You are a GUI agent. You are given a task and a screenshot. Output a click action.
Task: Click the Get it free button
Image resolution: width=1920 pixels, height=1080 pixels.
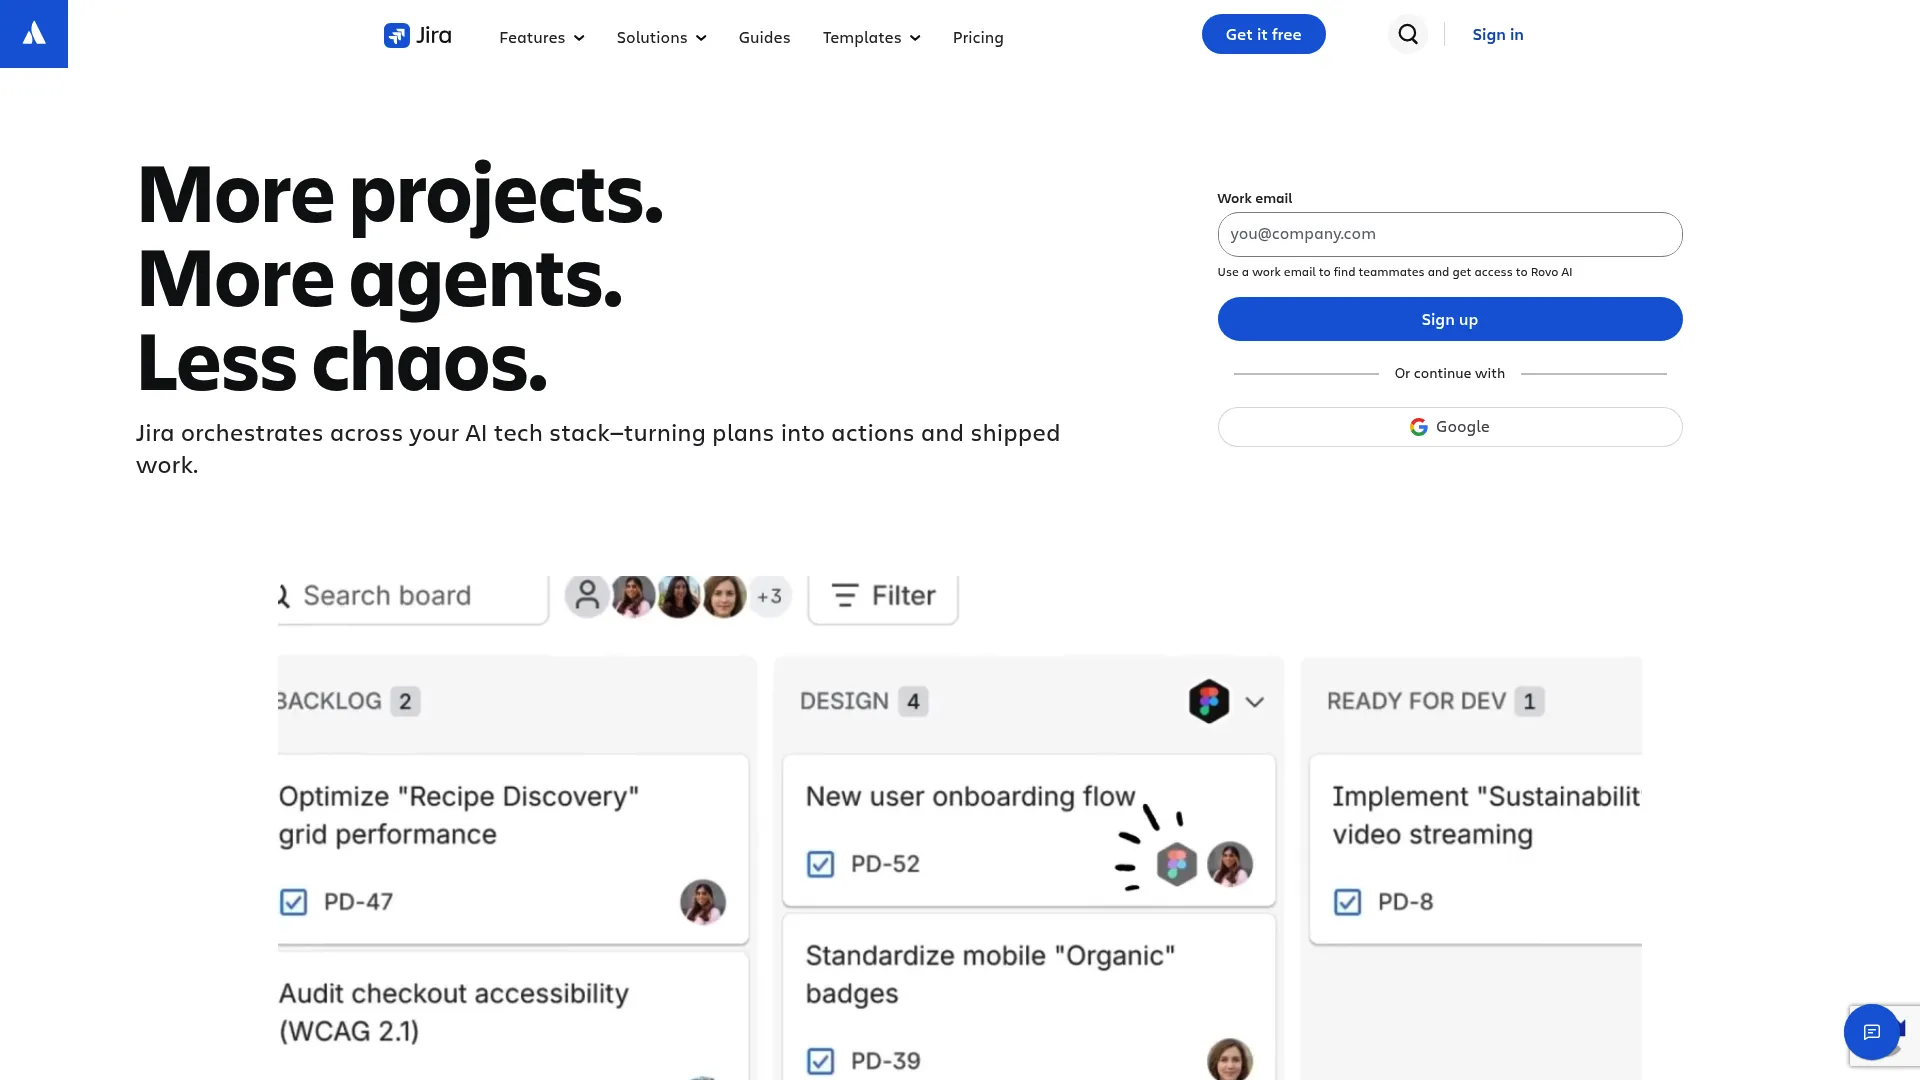1263,34
